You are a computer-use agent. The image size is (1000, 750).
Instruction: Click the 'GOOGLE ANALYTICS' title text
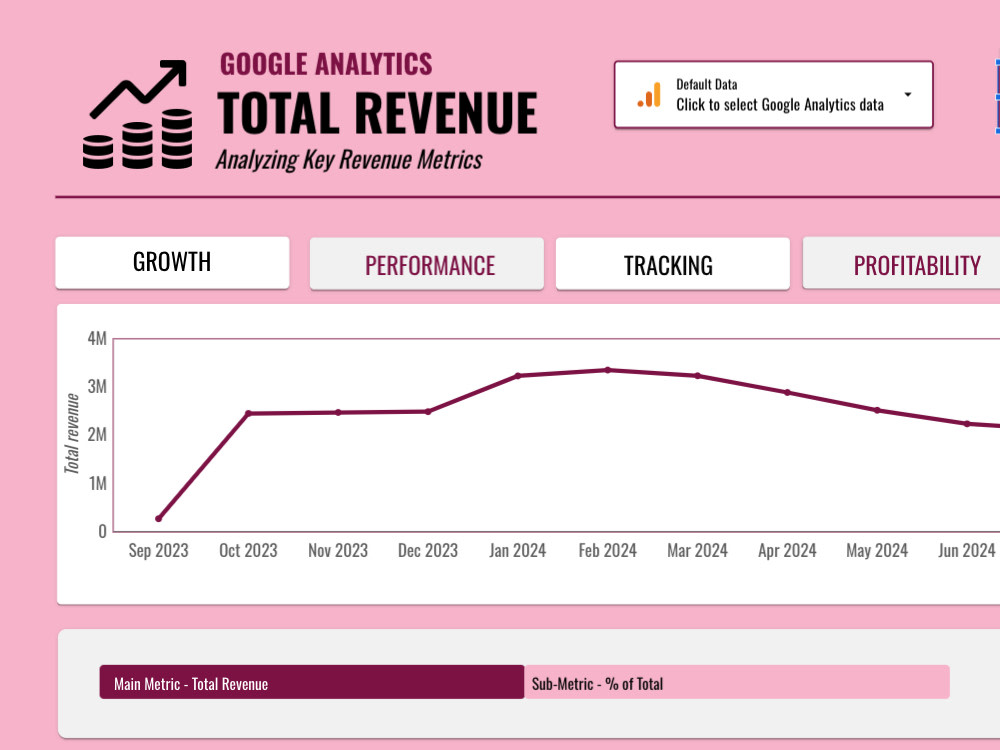pyautogui.click(x=325, y=64)
